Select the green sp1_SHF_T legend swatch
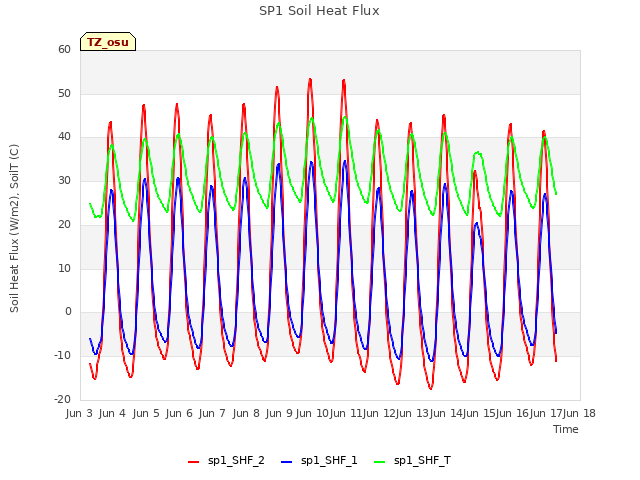 [x=380, y=462]
